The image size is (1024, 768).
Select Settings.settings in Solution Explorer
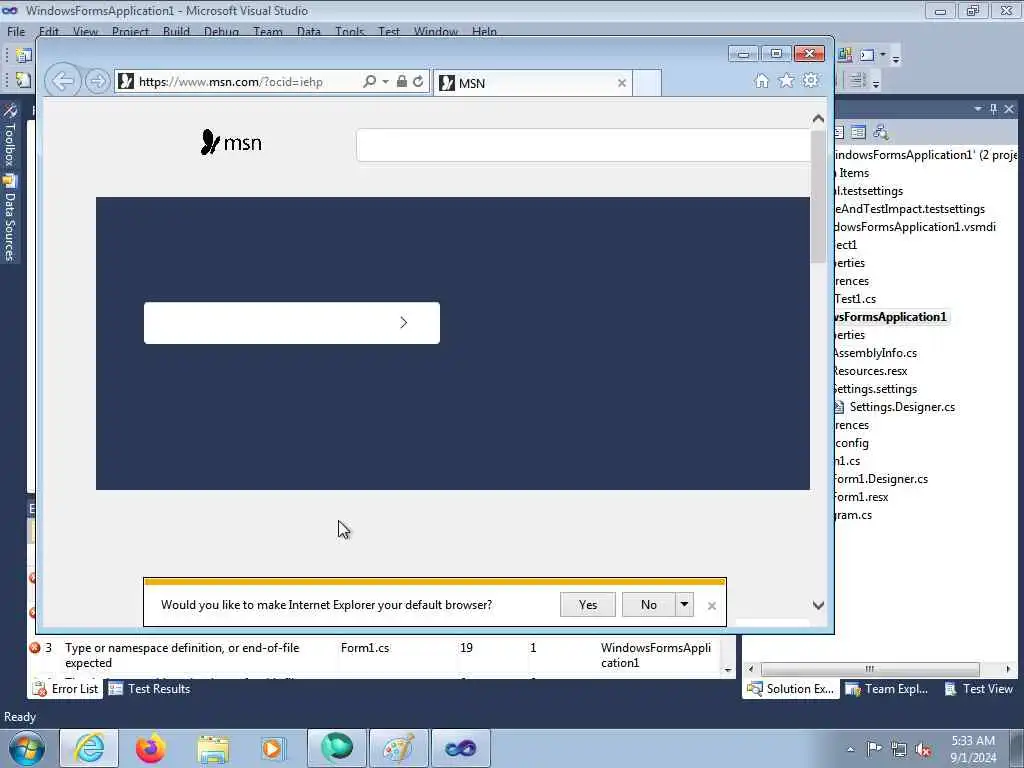pyautogui.click(x=875, y=389)
